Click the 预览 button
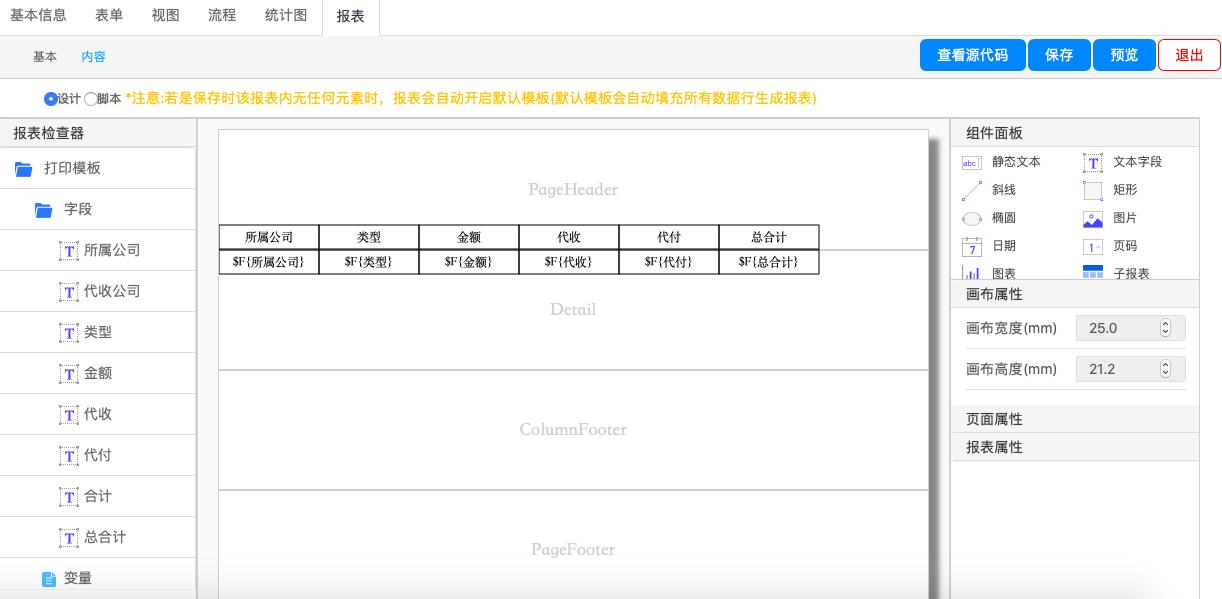The width and height of the screenshot is (1222, 599). 1124,55
